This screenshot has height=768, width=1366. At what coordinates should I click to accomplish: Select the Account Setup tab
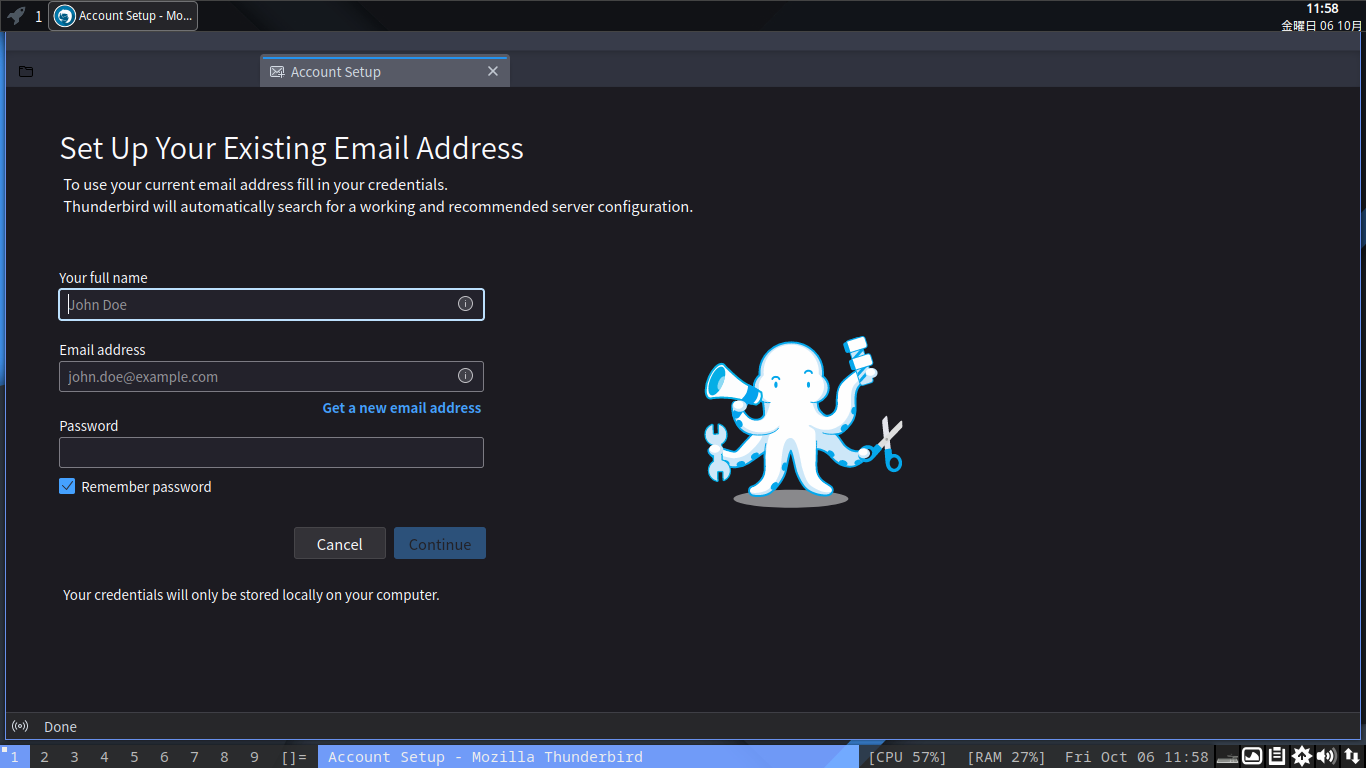pos(385,71)
